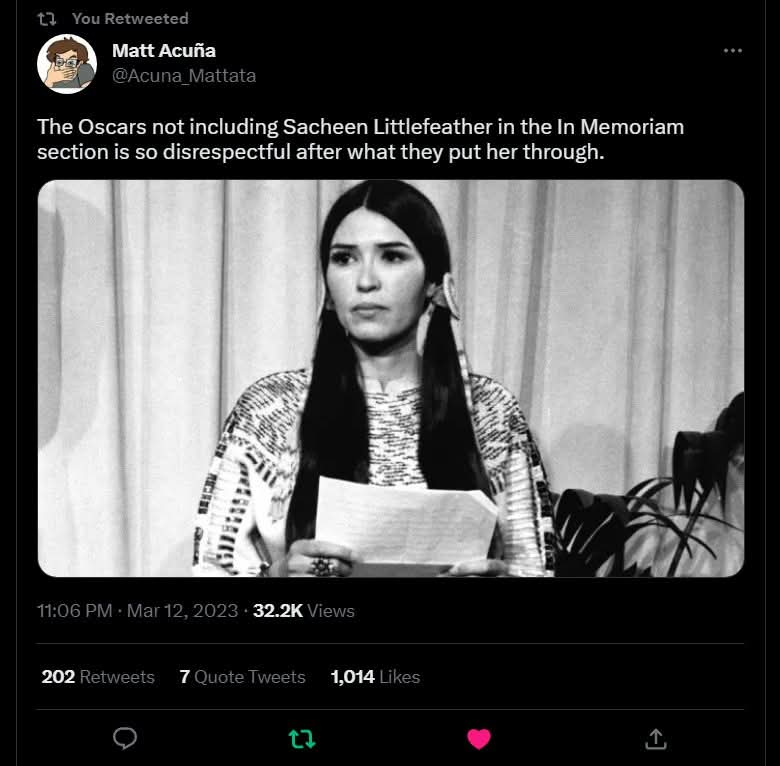Click the You Retweeted label
This screenshot has height=766, width=780.
[130, 19]
